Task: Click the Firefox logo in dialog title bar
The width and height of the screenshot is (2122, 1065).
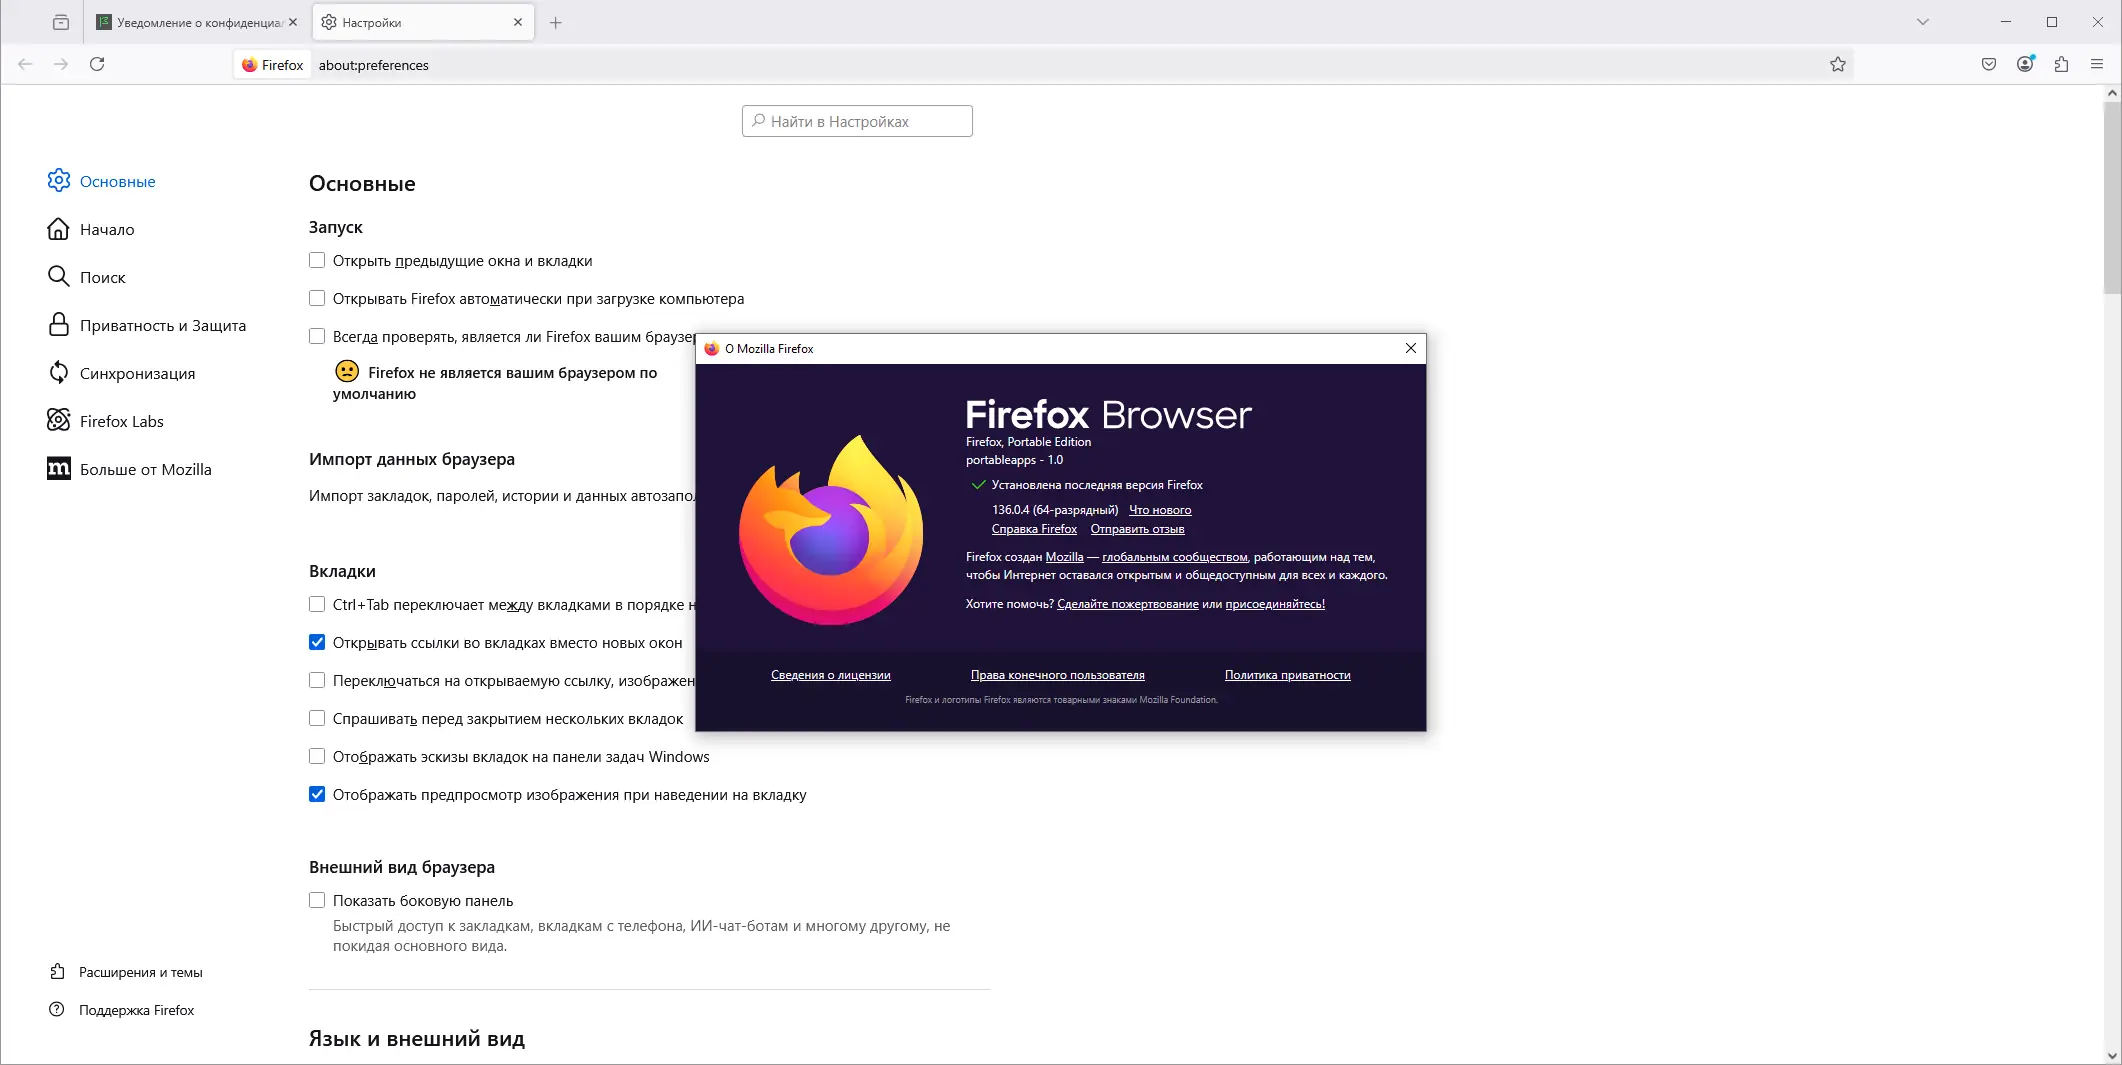Action: pyautogui.click(x=712, y=349)
